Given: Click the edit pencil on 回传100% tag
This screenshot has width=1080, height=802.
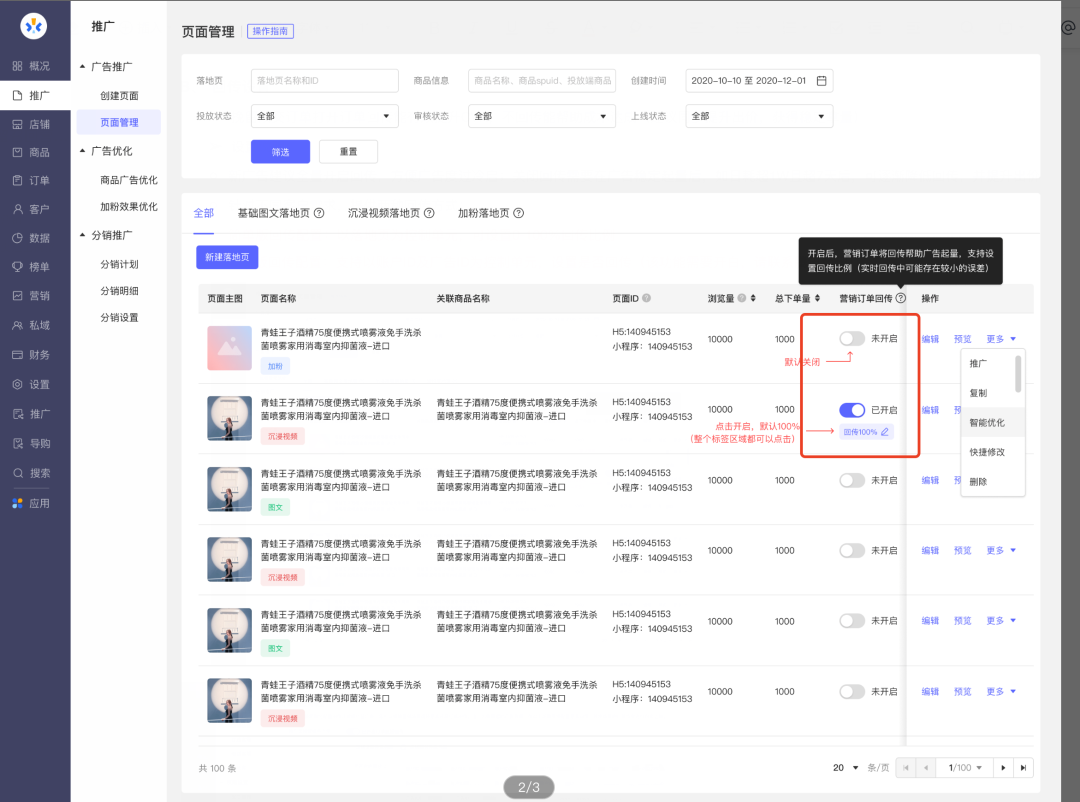Looking at the screenshot, I should tap(884, 432).
